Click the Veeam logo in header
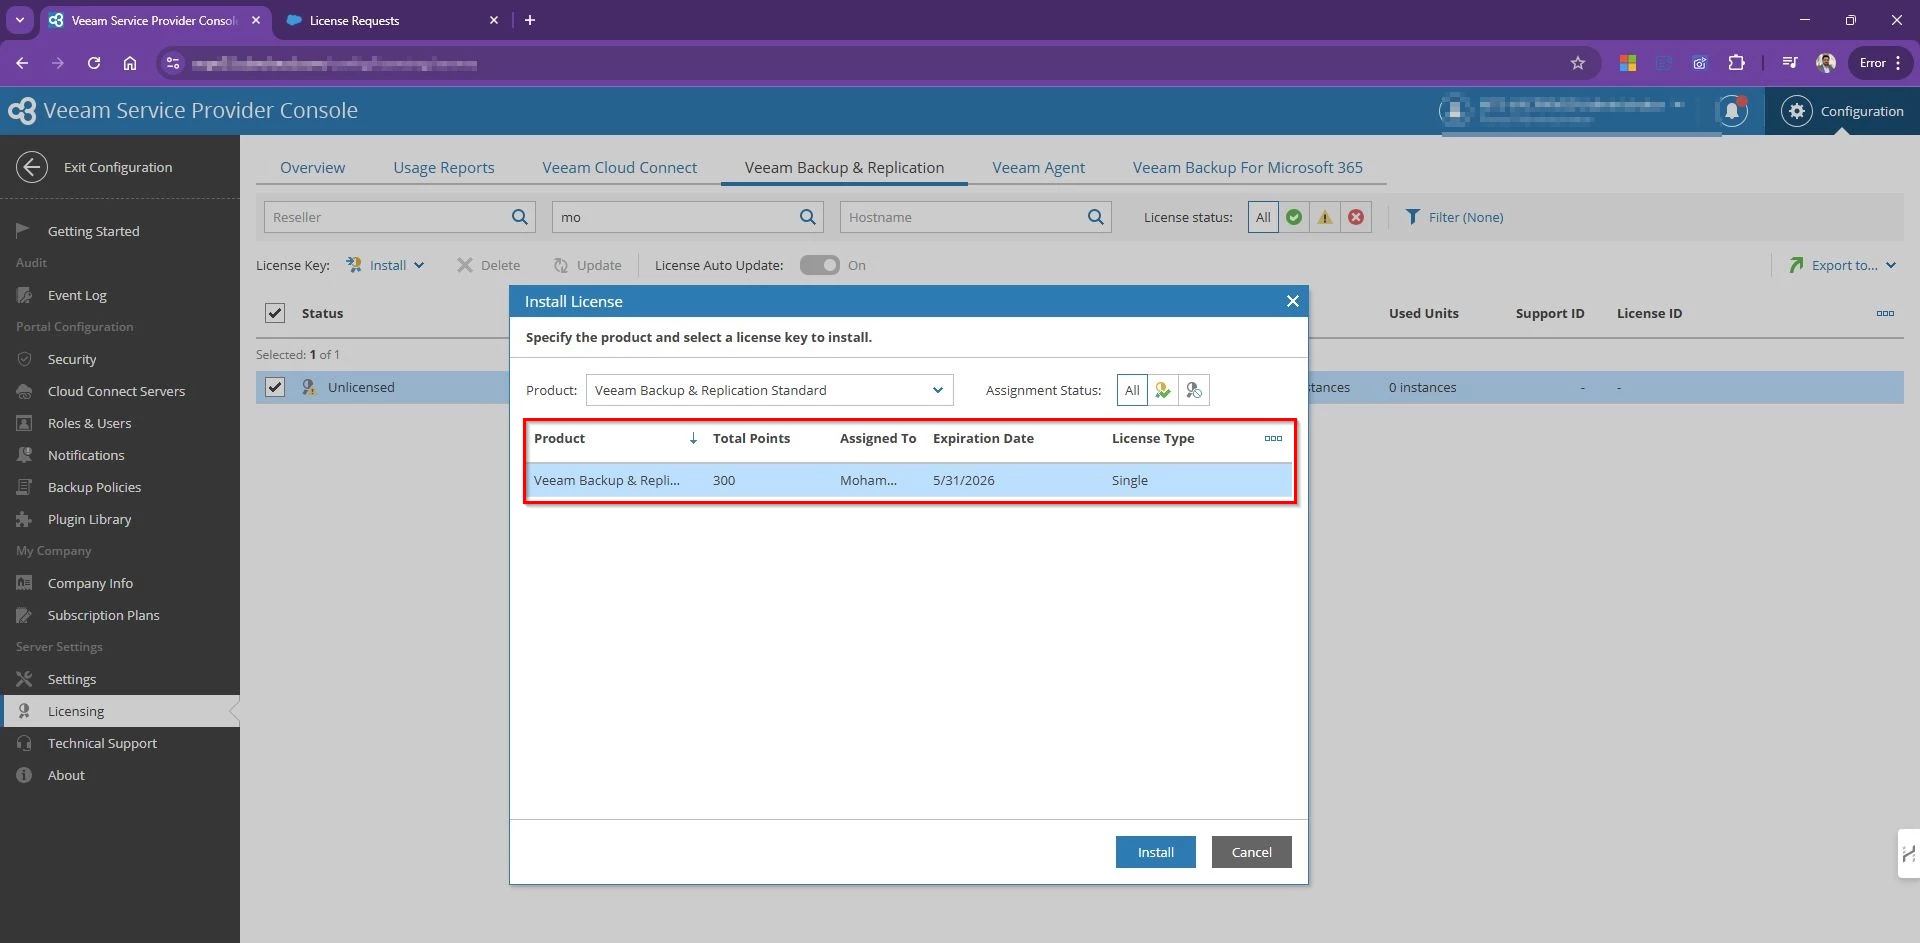 pyautogui.click(x=22, y=111)
